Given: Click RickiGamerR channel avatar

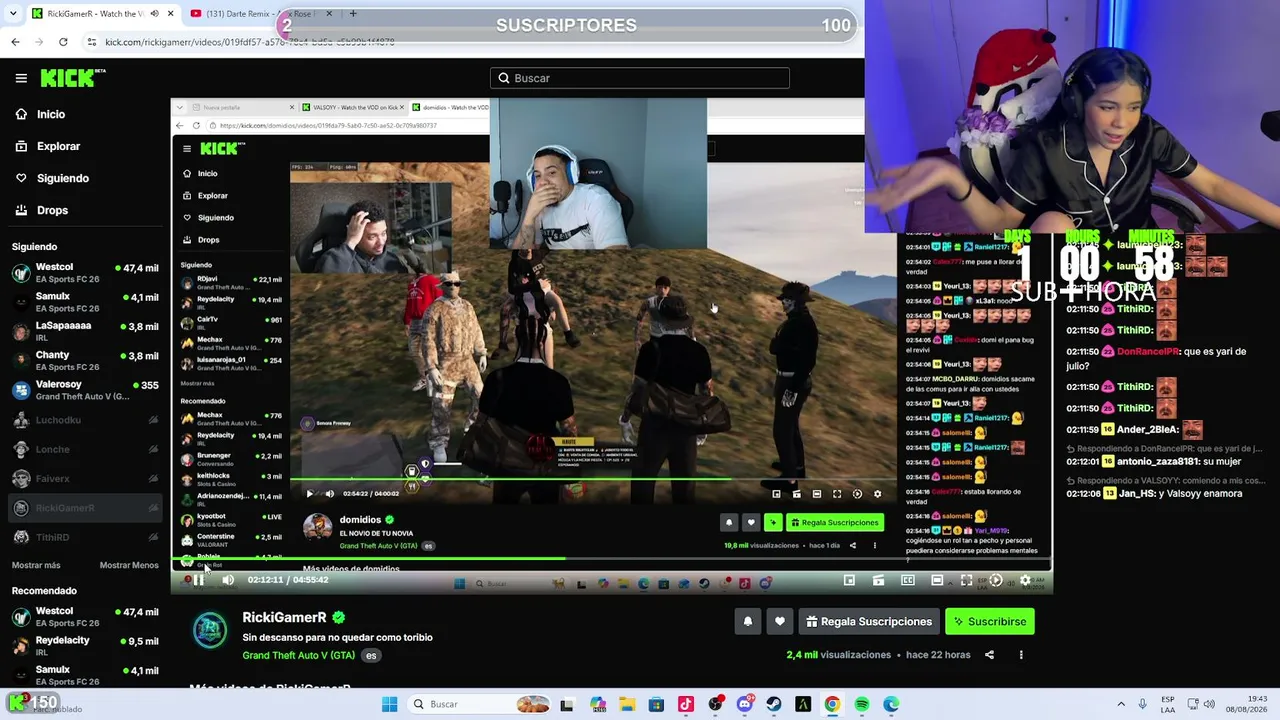Looking at the screenshot, I should tap(210, 629).
